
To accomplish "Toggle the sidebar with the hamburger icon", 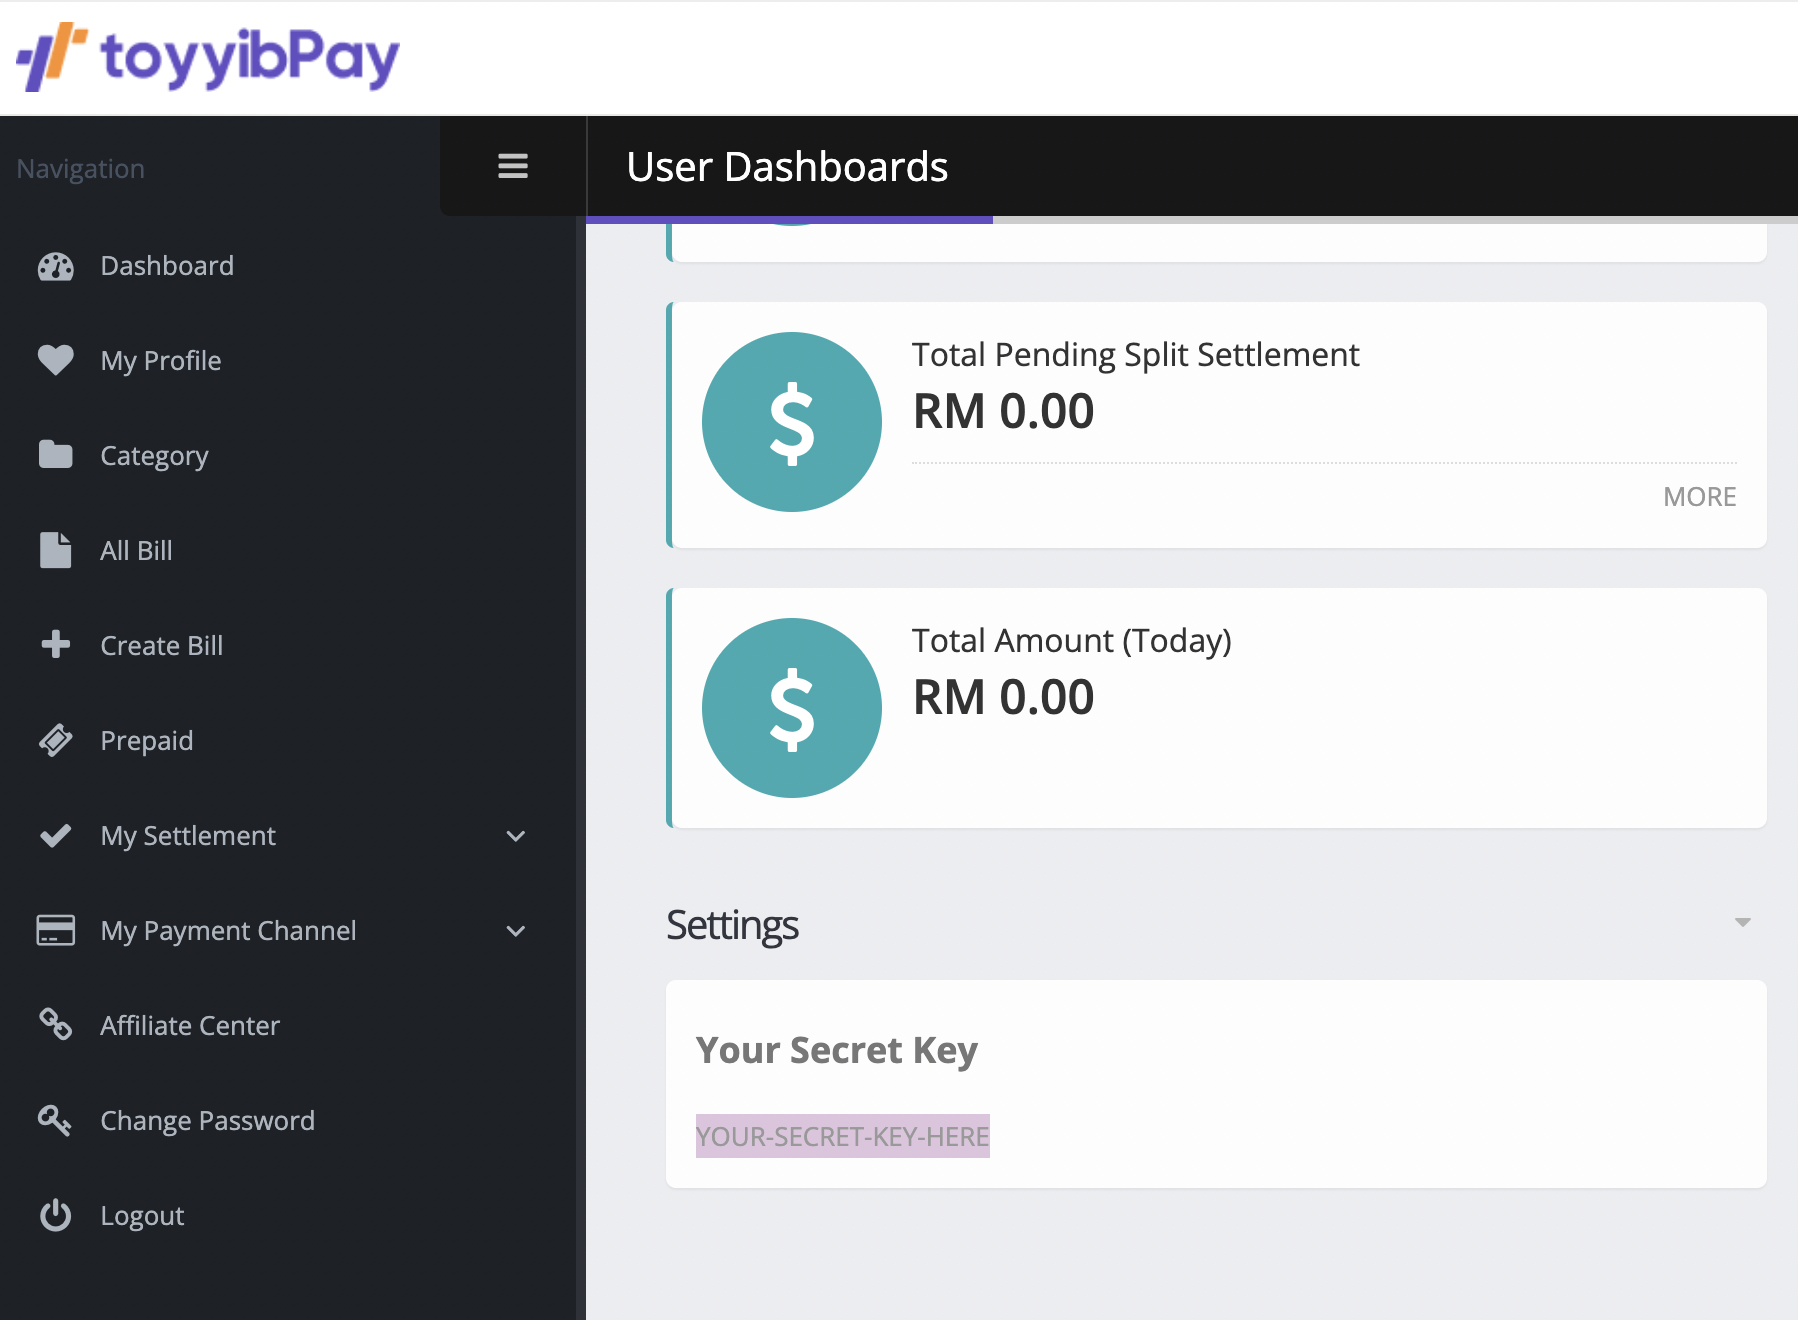I will (x=512, y=166).
